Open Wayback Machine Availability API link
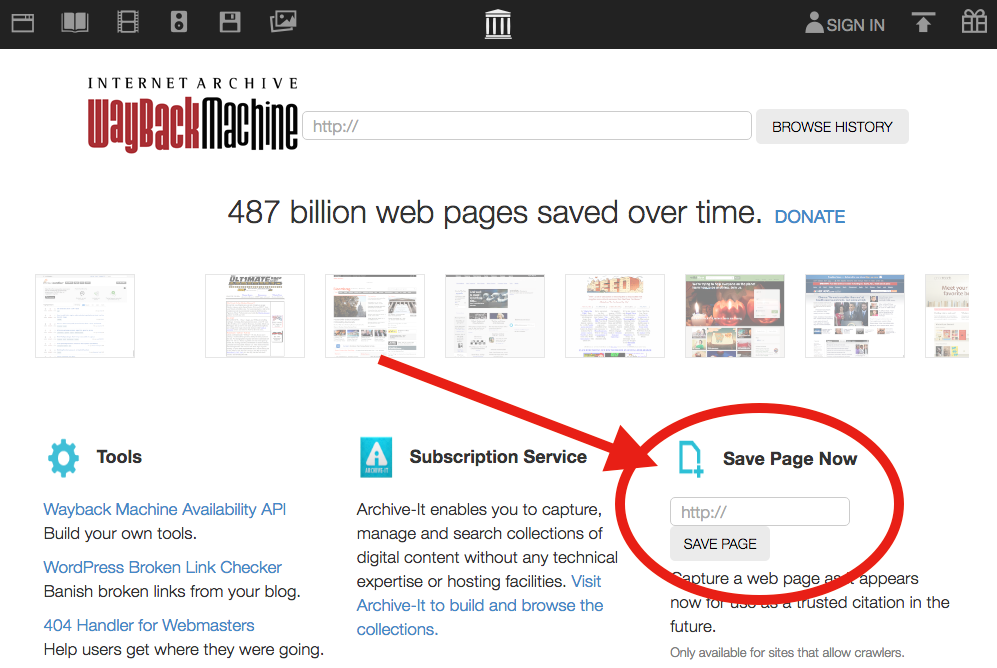Image resolution: width=997 pixels, height=668 pixels. pos(165,510)
